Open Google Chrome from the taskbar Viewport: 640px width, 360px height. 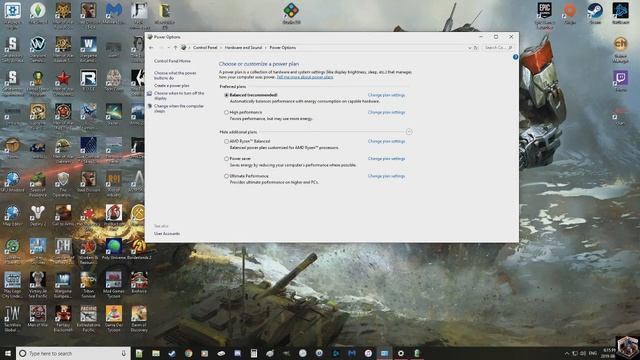188,353
